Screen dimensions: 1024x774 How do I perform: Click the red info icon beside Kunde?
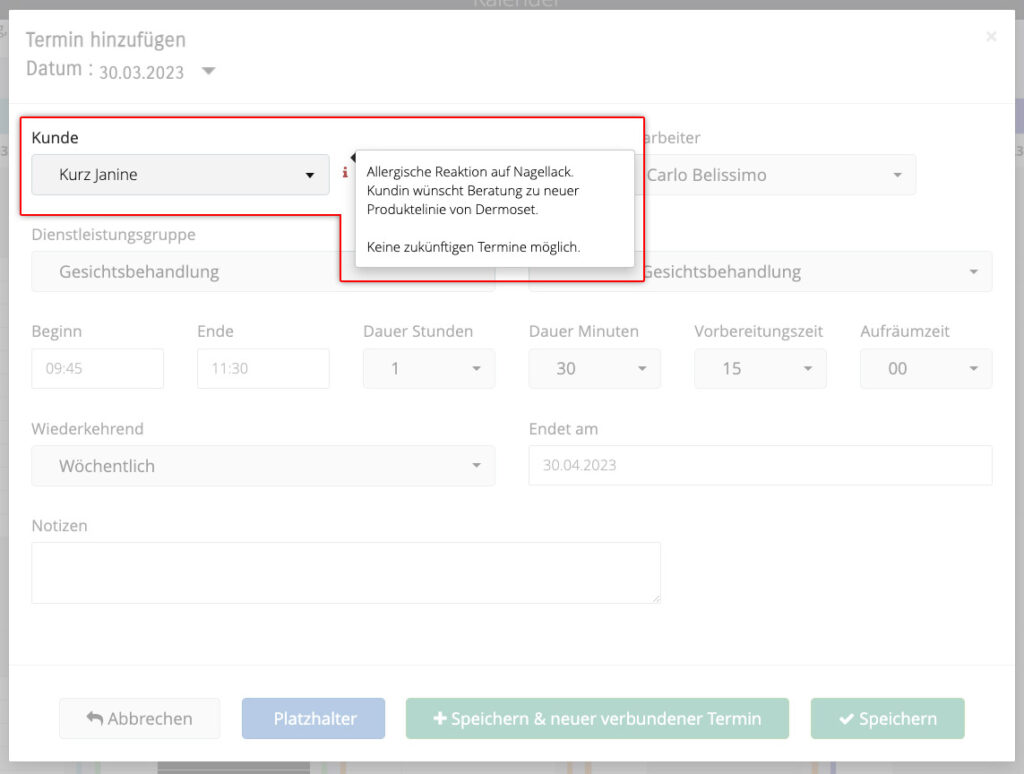(345, 173)
